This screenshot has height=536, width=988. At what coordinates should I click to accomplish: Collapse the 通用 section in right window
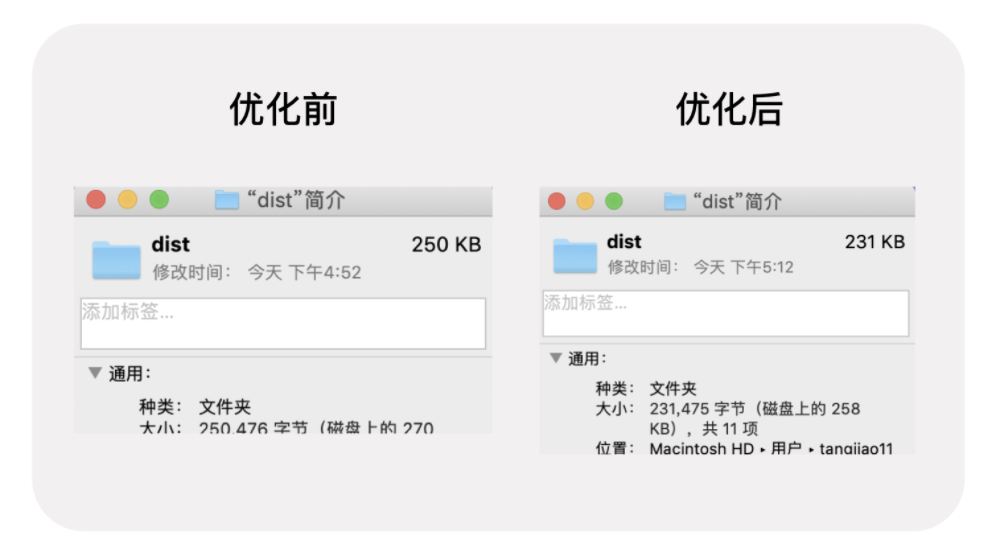[556, 358]
